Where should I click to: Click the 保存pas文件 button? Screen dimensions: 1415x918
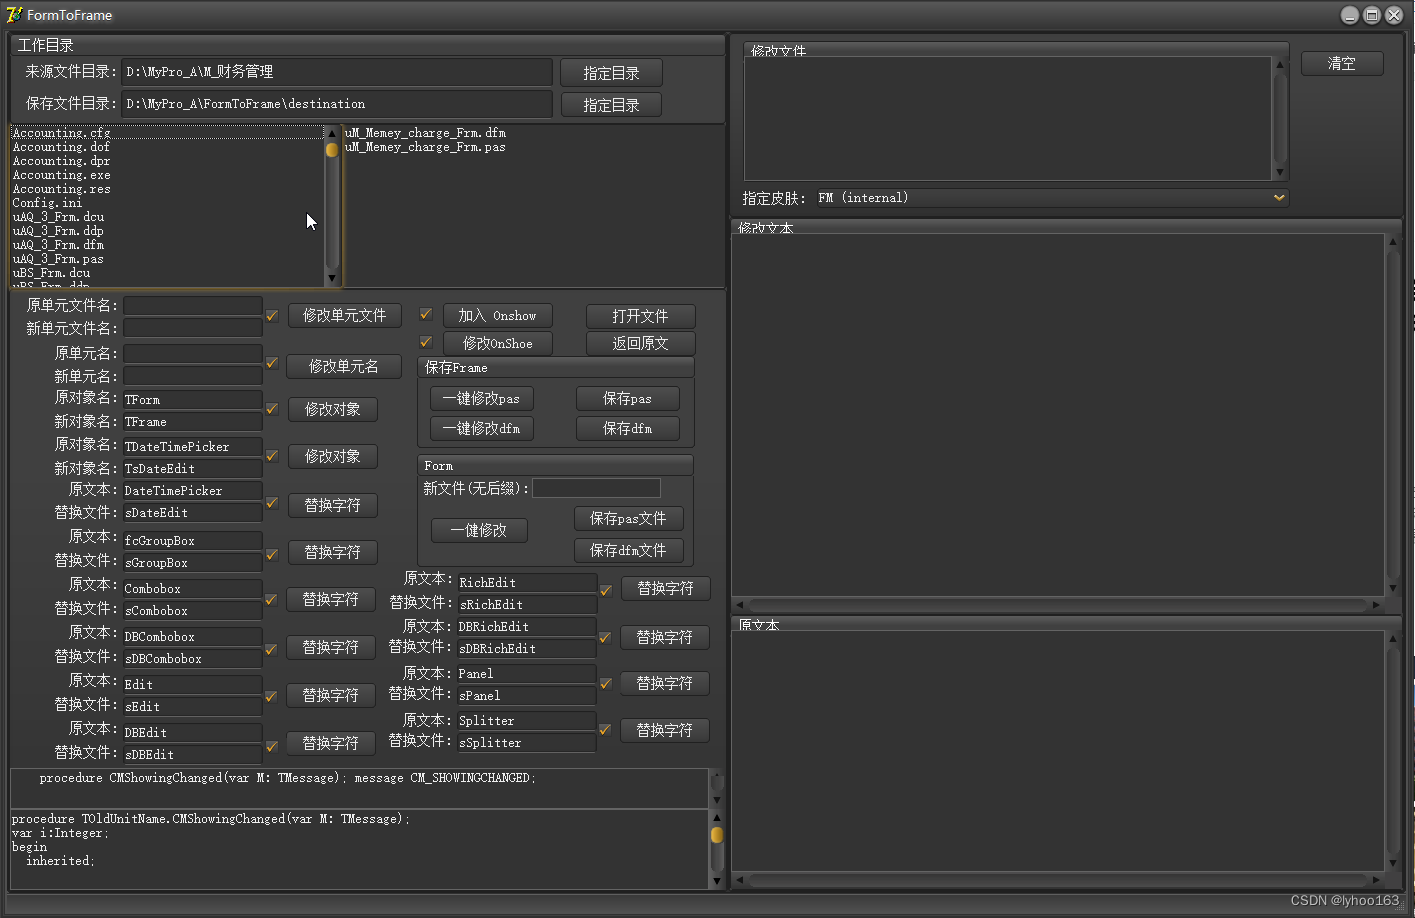click(629, 518)
